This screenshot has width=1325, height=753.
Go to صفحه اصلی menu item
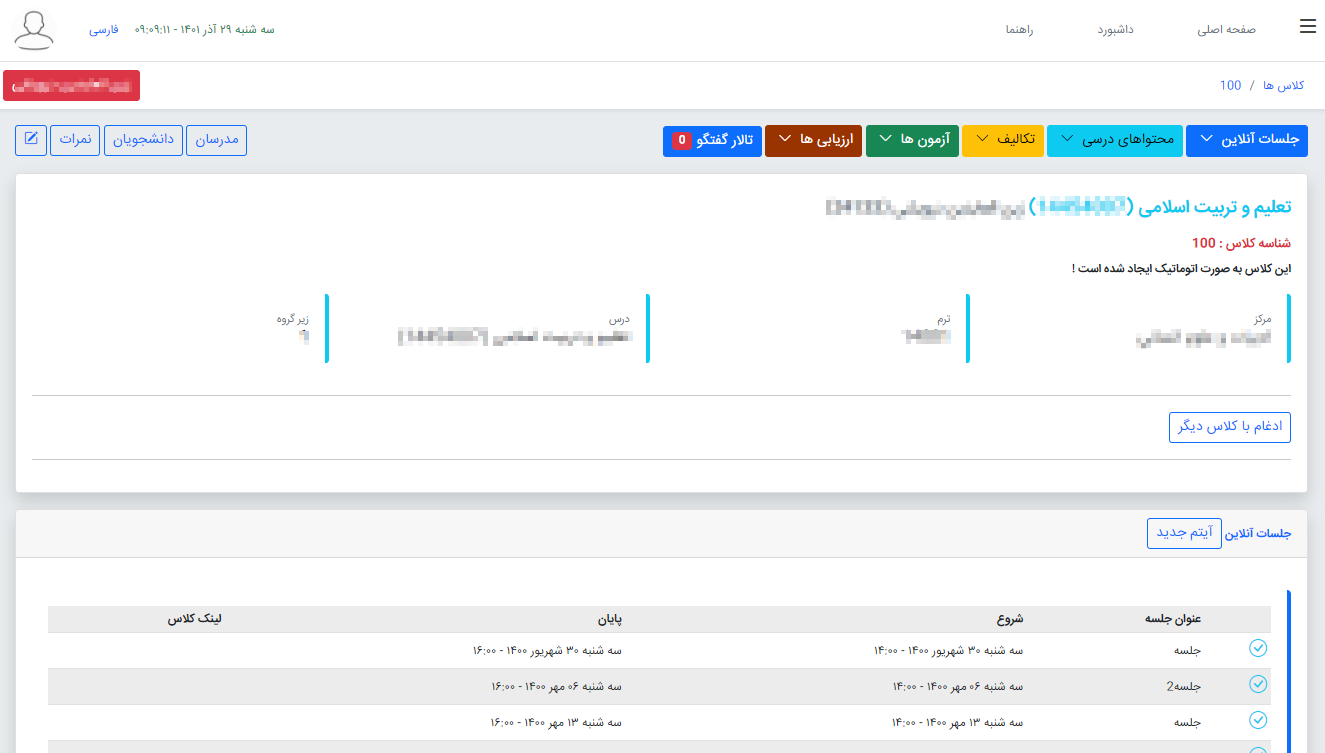[1226, 30]
